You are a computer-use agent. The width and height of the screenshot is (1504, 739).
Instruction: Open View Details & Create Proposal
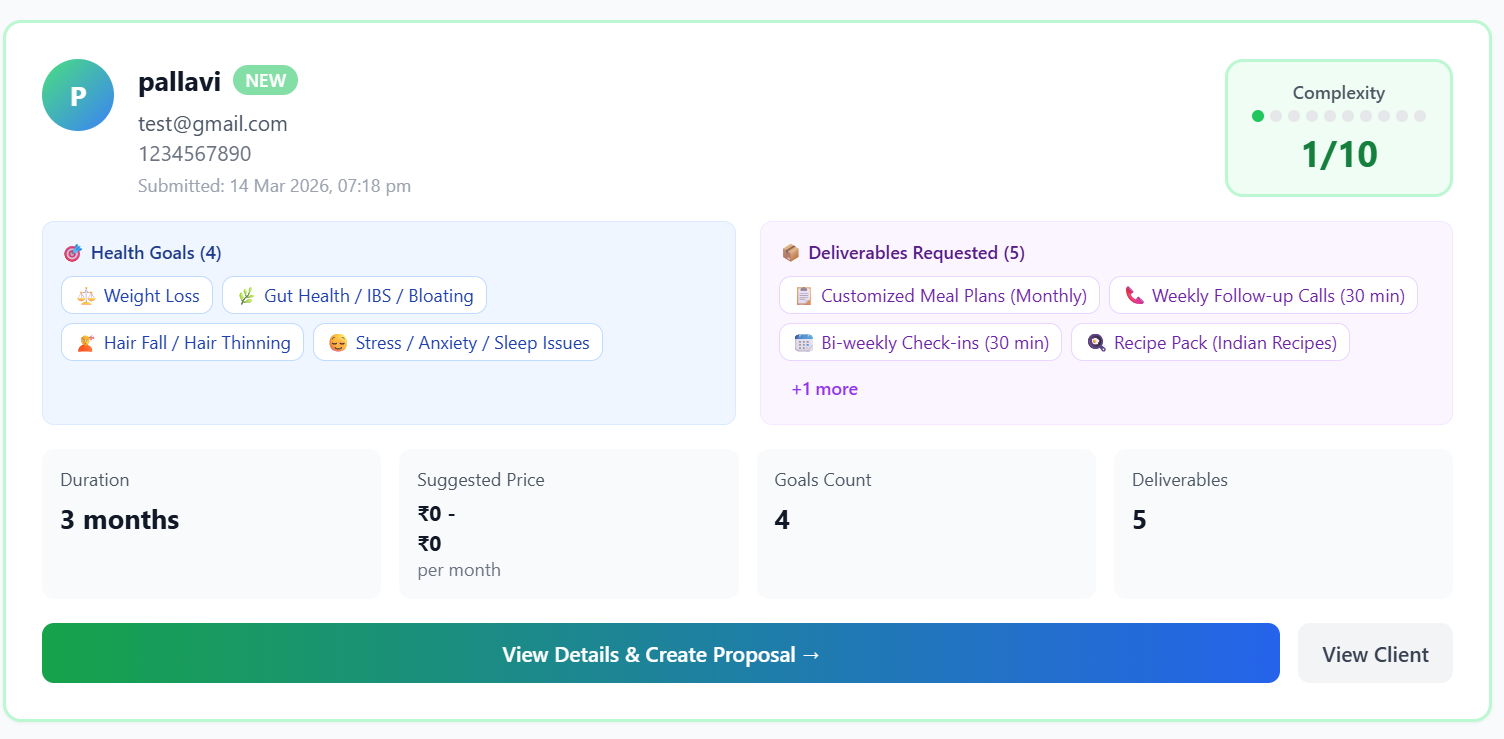point(660,654)
